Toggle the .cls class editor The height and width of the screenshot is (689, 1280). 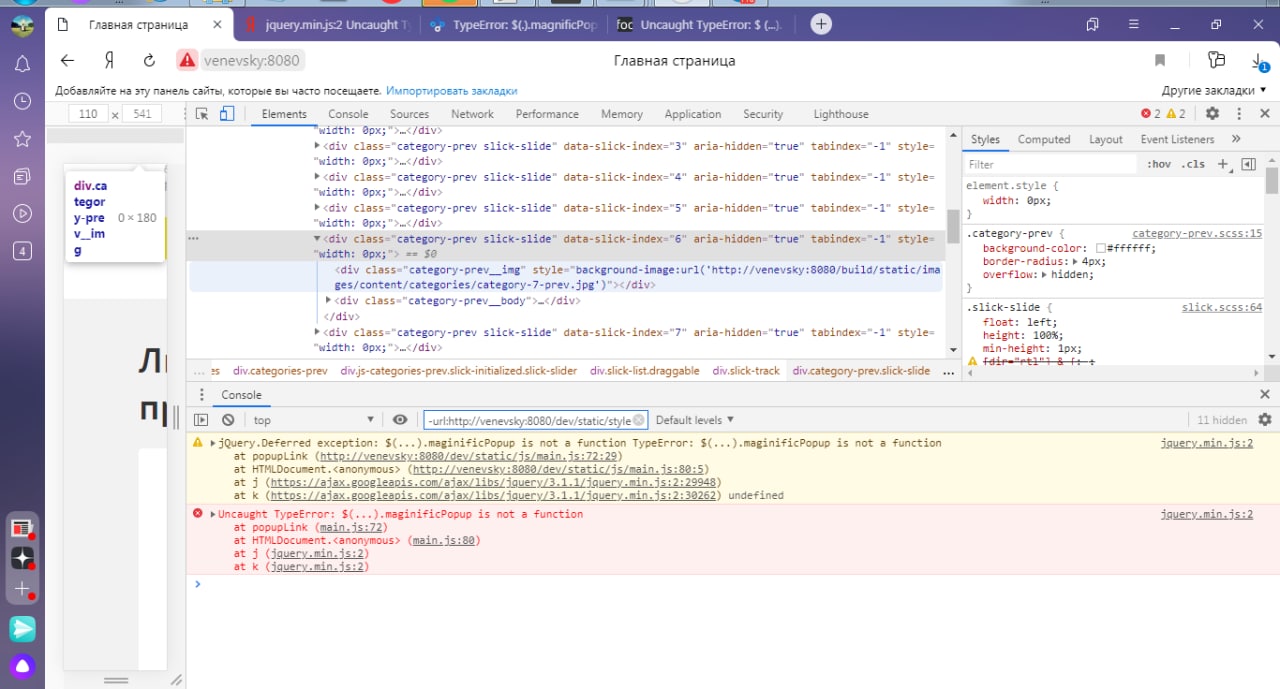1193,164
